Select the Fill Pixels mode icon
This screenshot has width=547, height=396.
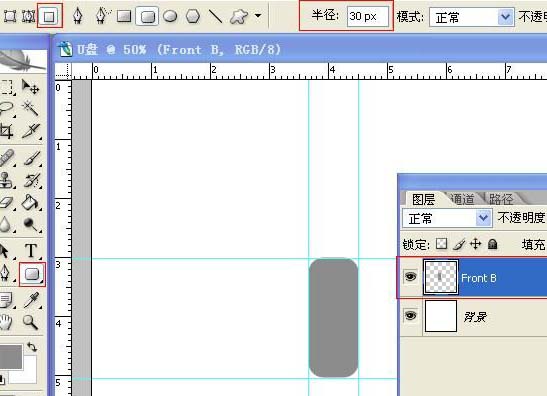pyautogui.click(x=49, y=16)
